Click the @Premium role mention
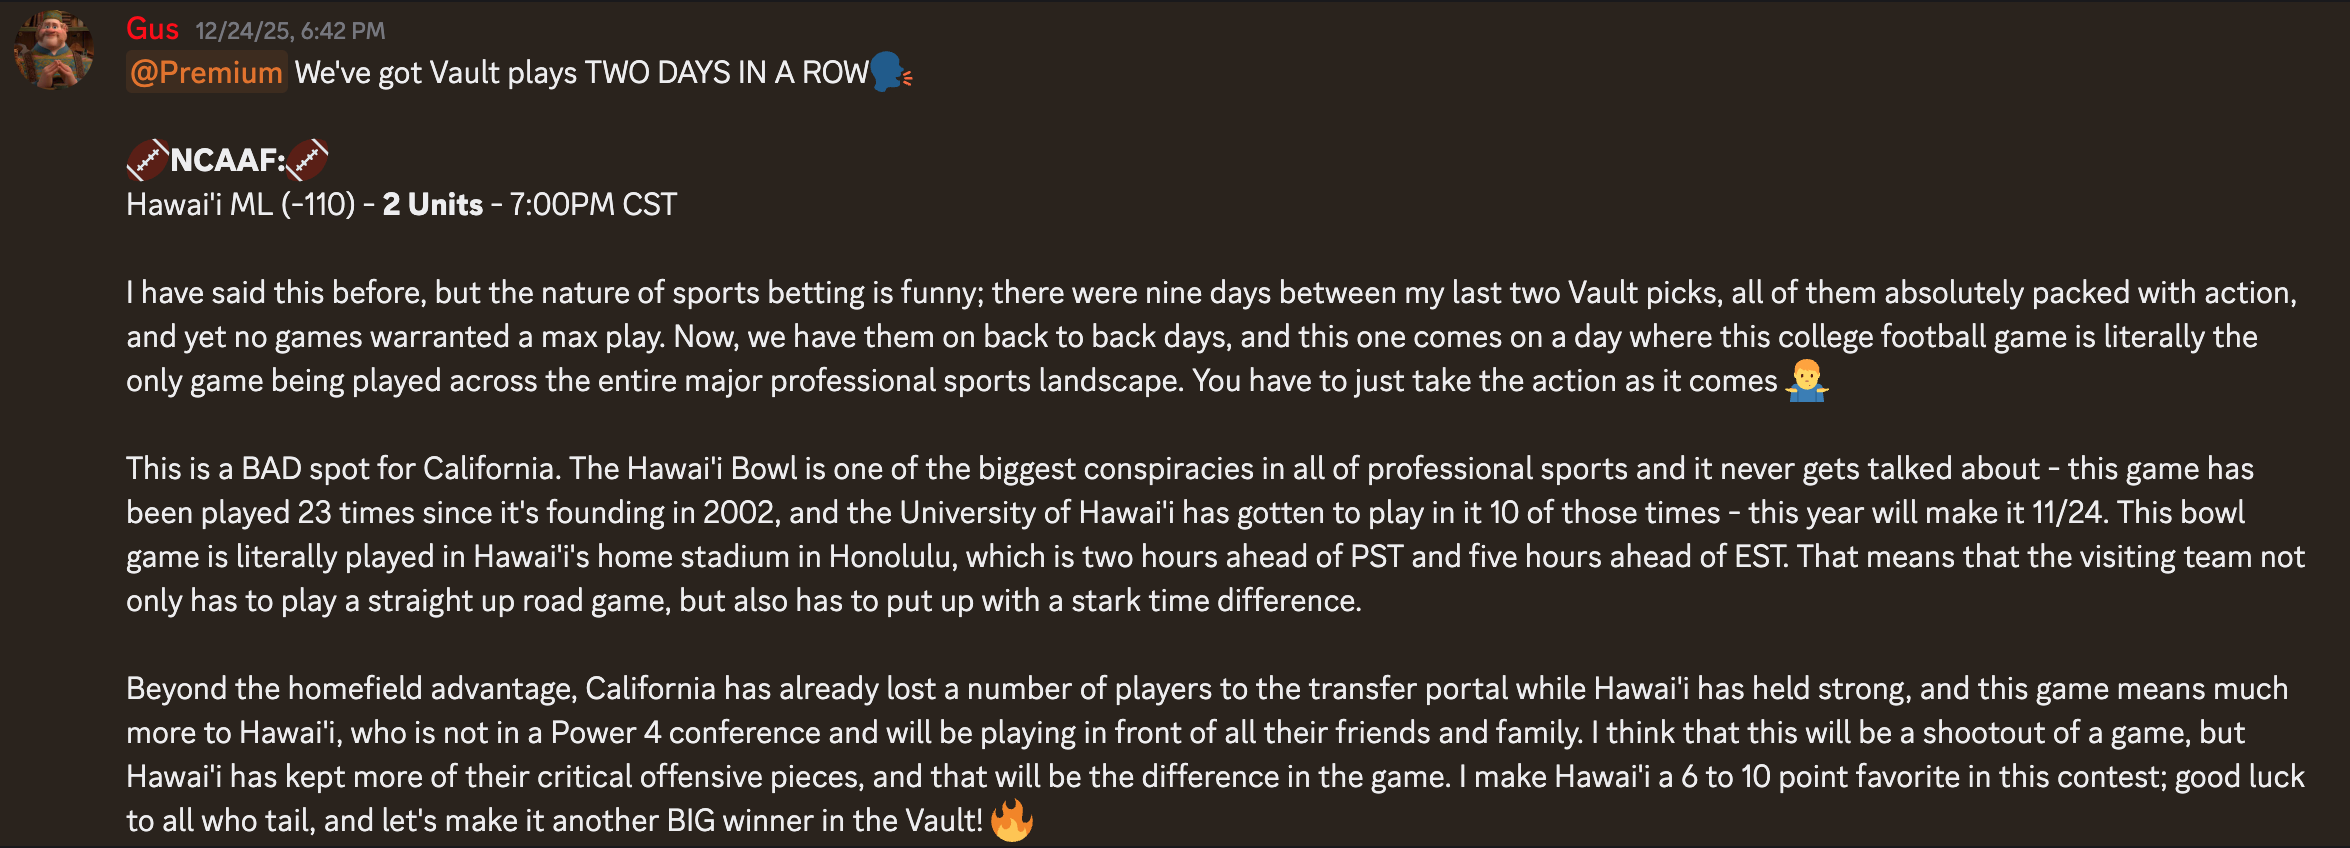2350x848 pixels. pyautogui.click(x=206, y=73)
